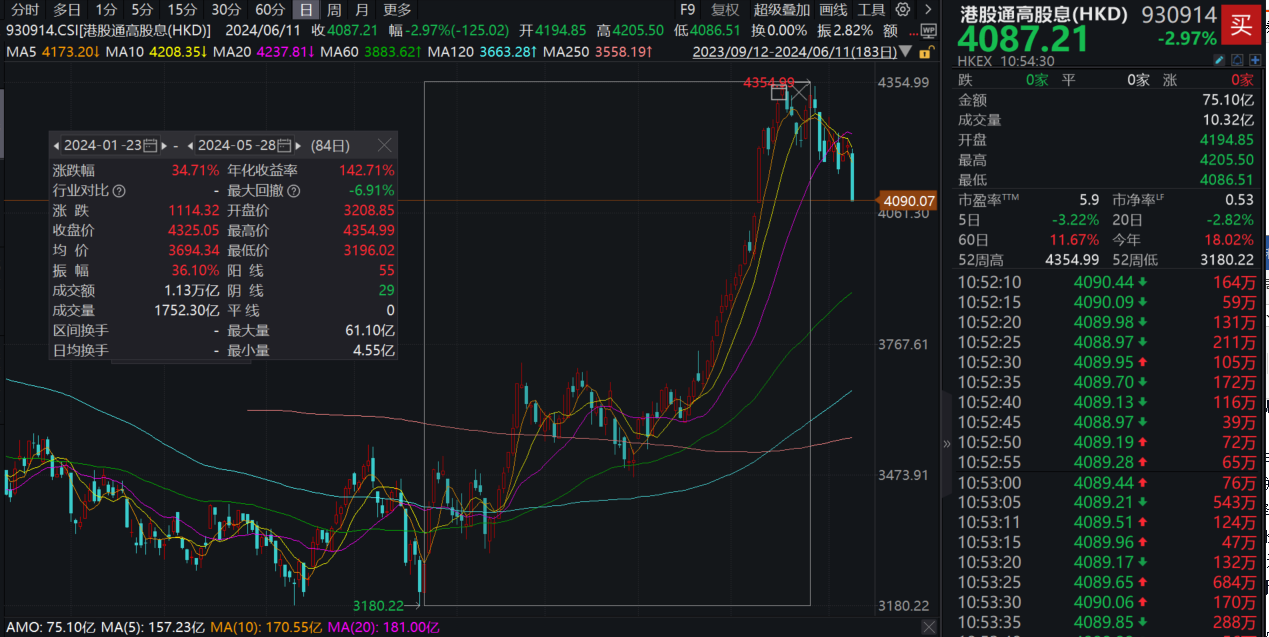Toggle 复权 price adjustment mode
This screenshot has width=1269, height=637.
coord(724,10)
